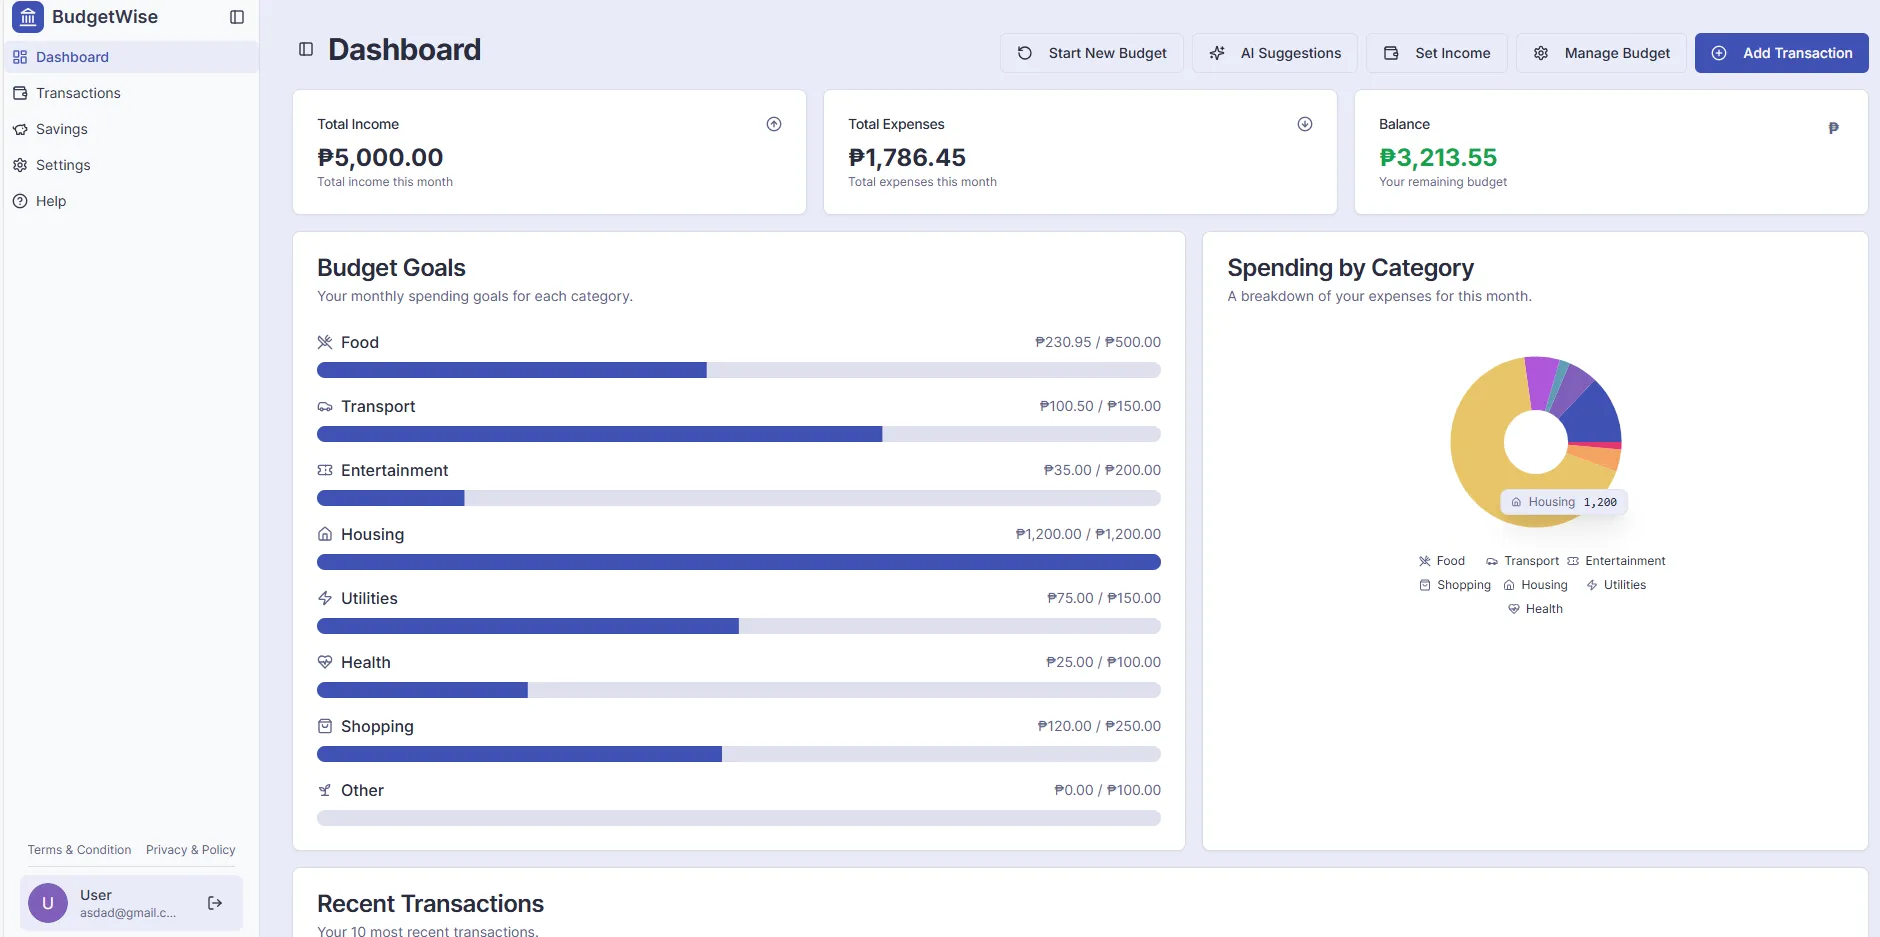Open Settings from the sidebar

coord(63,165)
